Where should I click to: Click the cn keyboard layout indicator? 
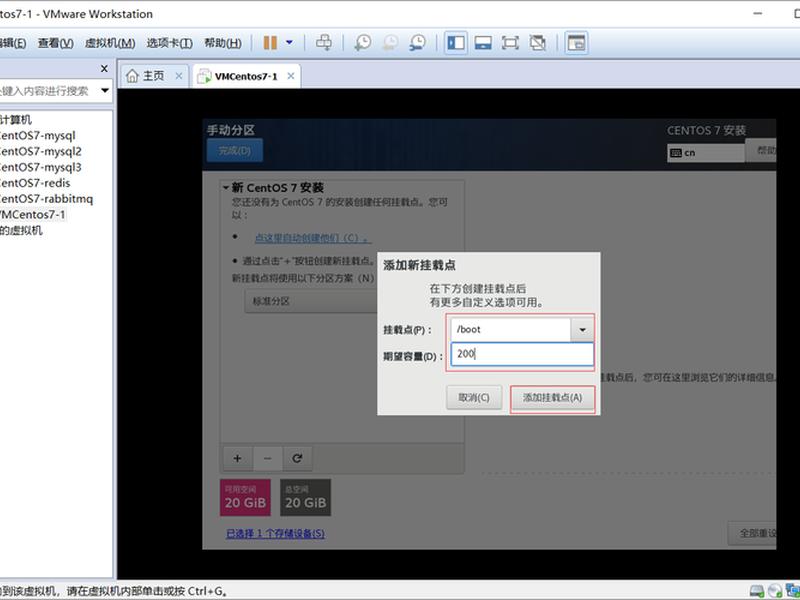pos(706,153)
